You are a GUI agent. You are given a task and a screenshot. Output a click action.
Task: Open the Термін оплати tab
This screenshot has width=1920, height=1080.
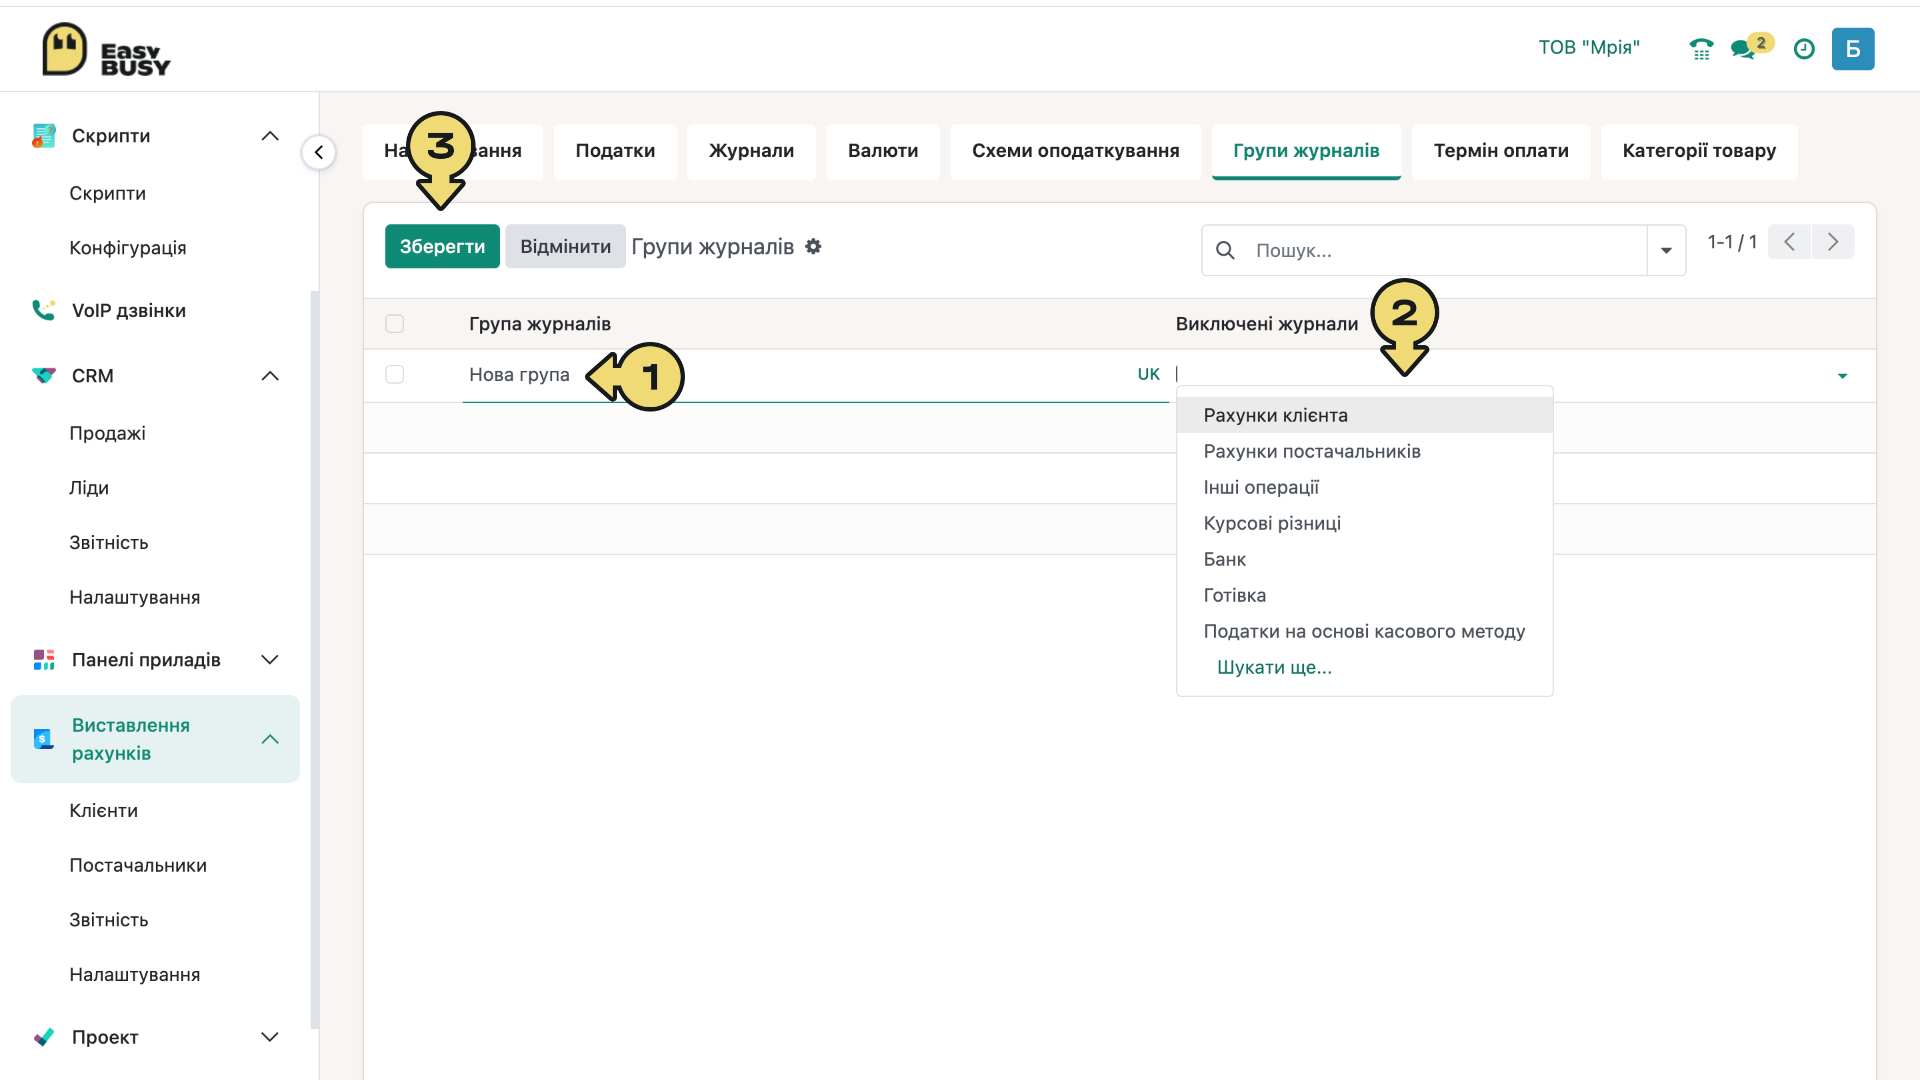[1501, 152]
